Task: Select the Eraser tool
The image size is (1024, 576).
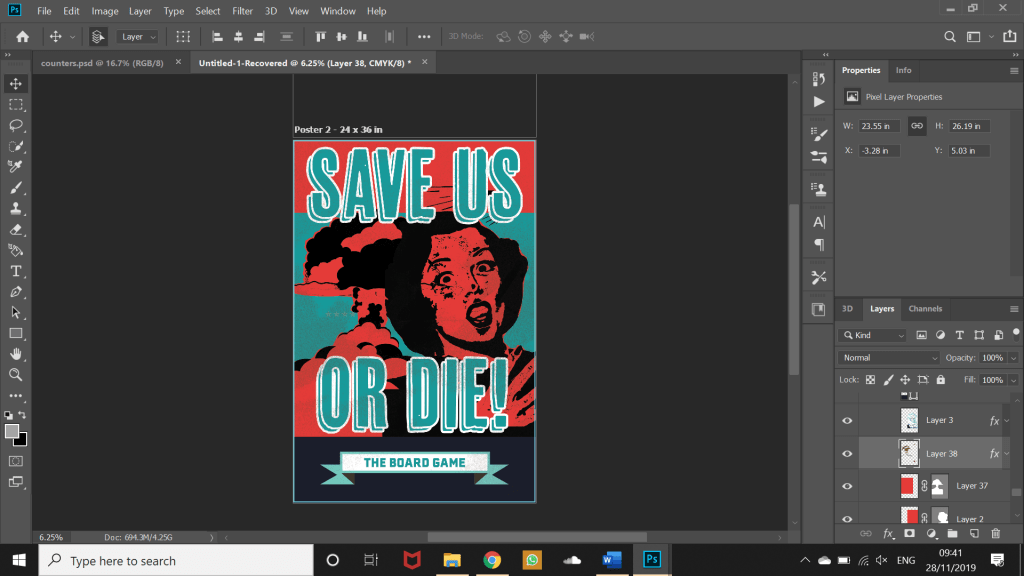Action: (16, 229)
